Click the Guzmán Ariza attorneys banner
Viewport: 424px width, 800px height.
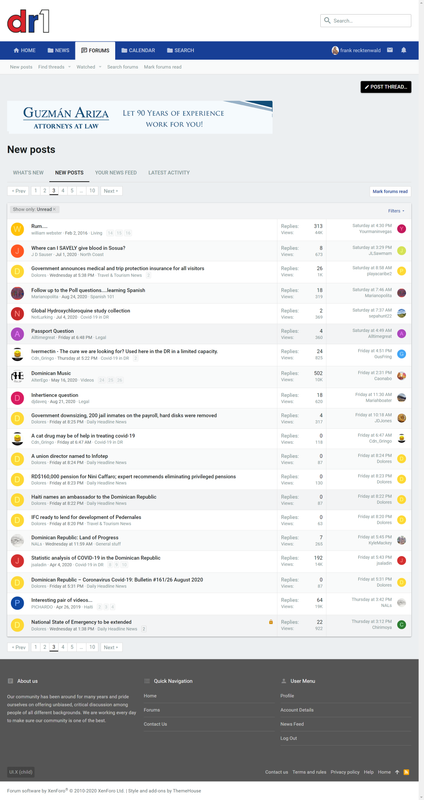click(x=140, y=117)
